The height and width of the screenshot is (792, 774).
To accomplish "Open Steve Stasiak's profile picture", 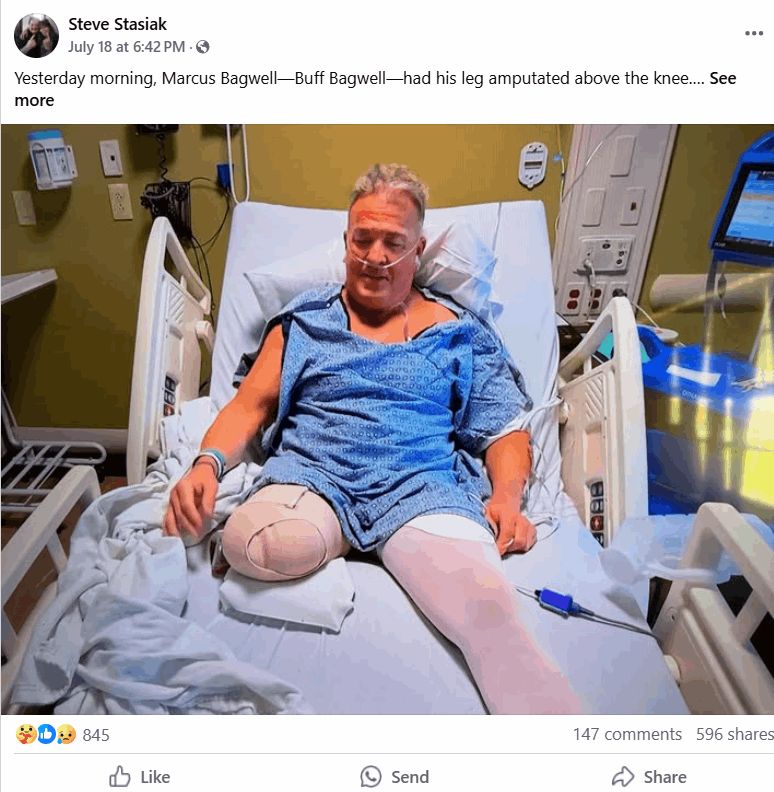I will (36, 36).
